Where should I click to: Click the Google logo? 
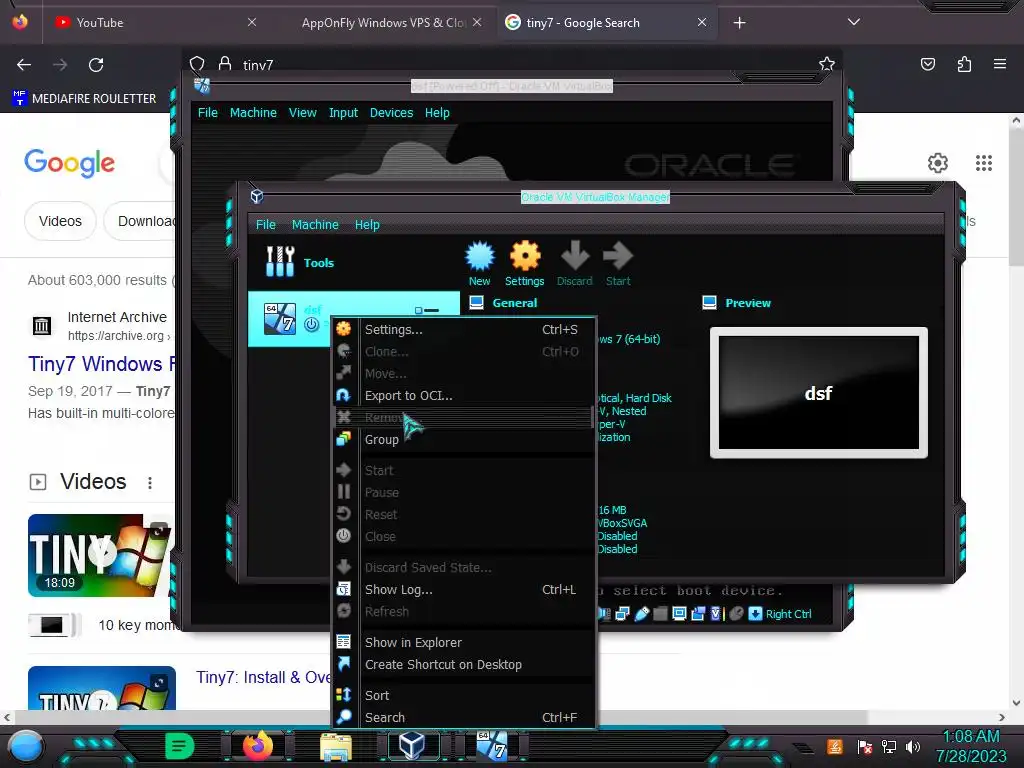click(69, 163)
